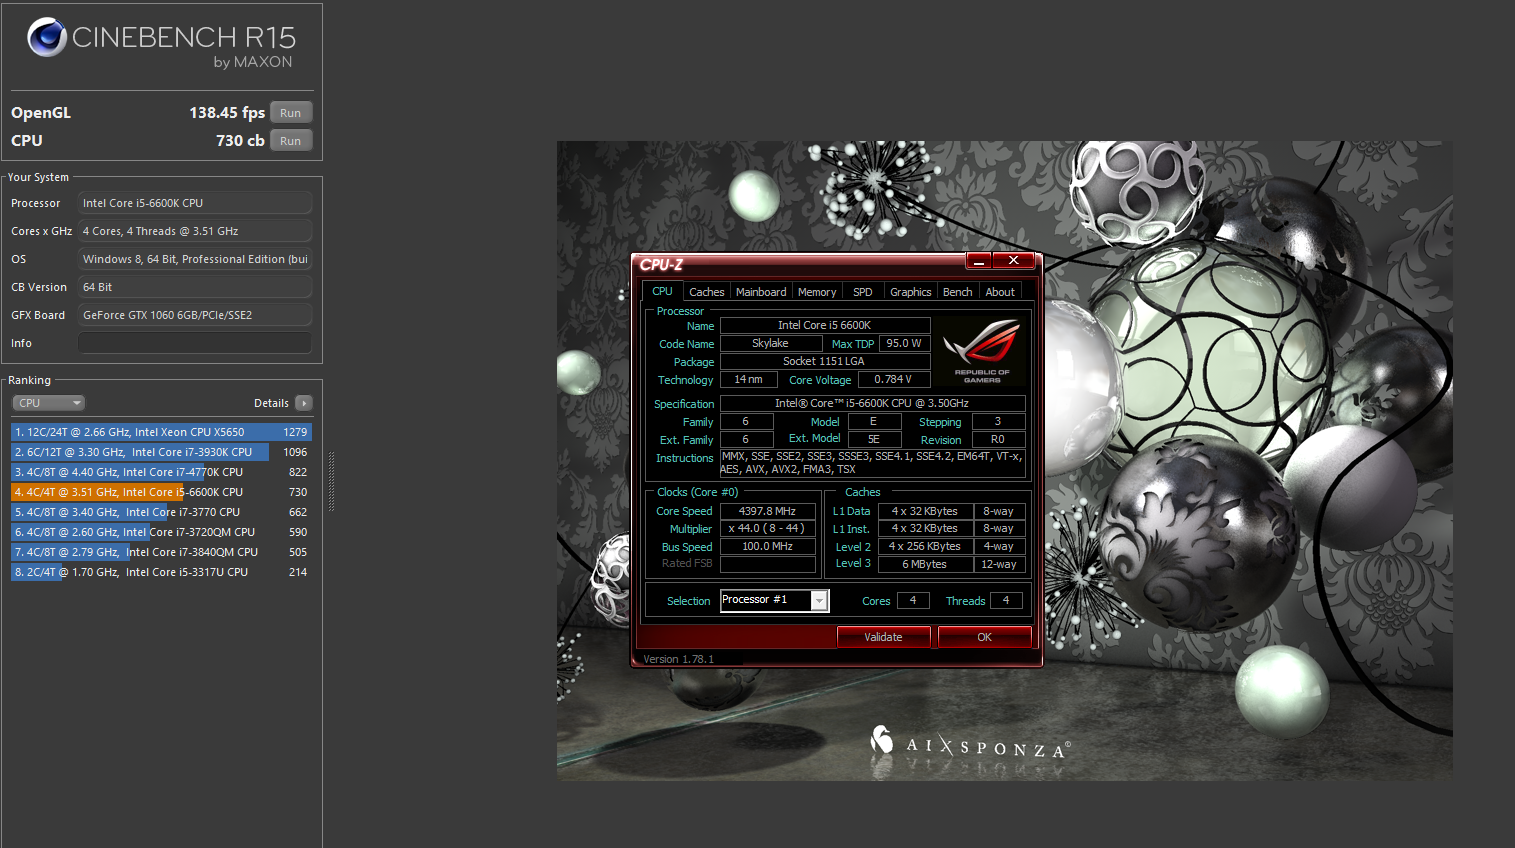Viewport: 1515px width, 848px height.
Task: Click the CPU-Z Version 1.78.1 text
Action: click(x=679, y=659)
